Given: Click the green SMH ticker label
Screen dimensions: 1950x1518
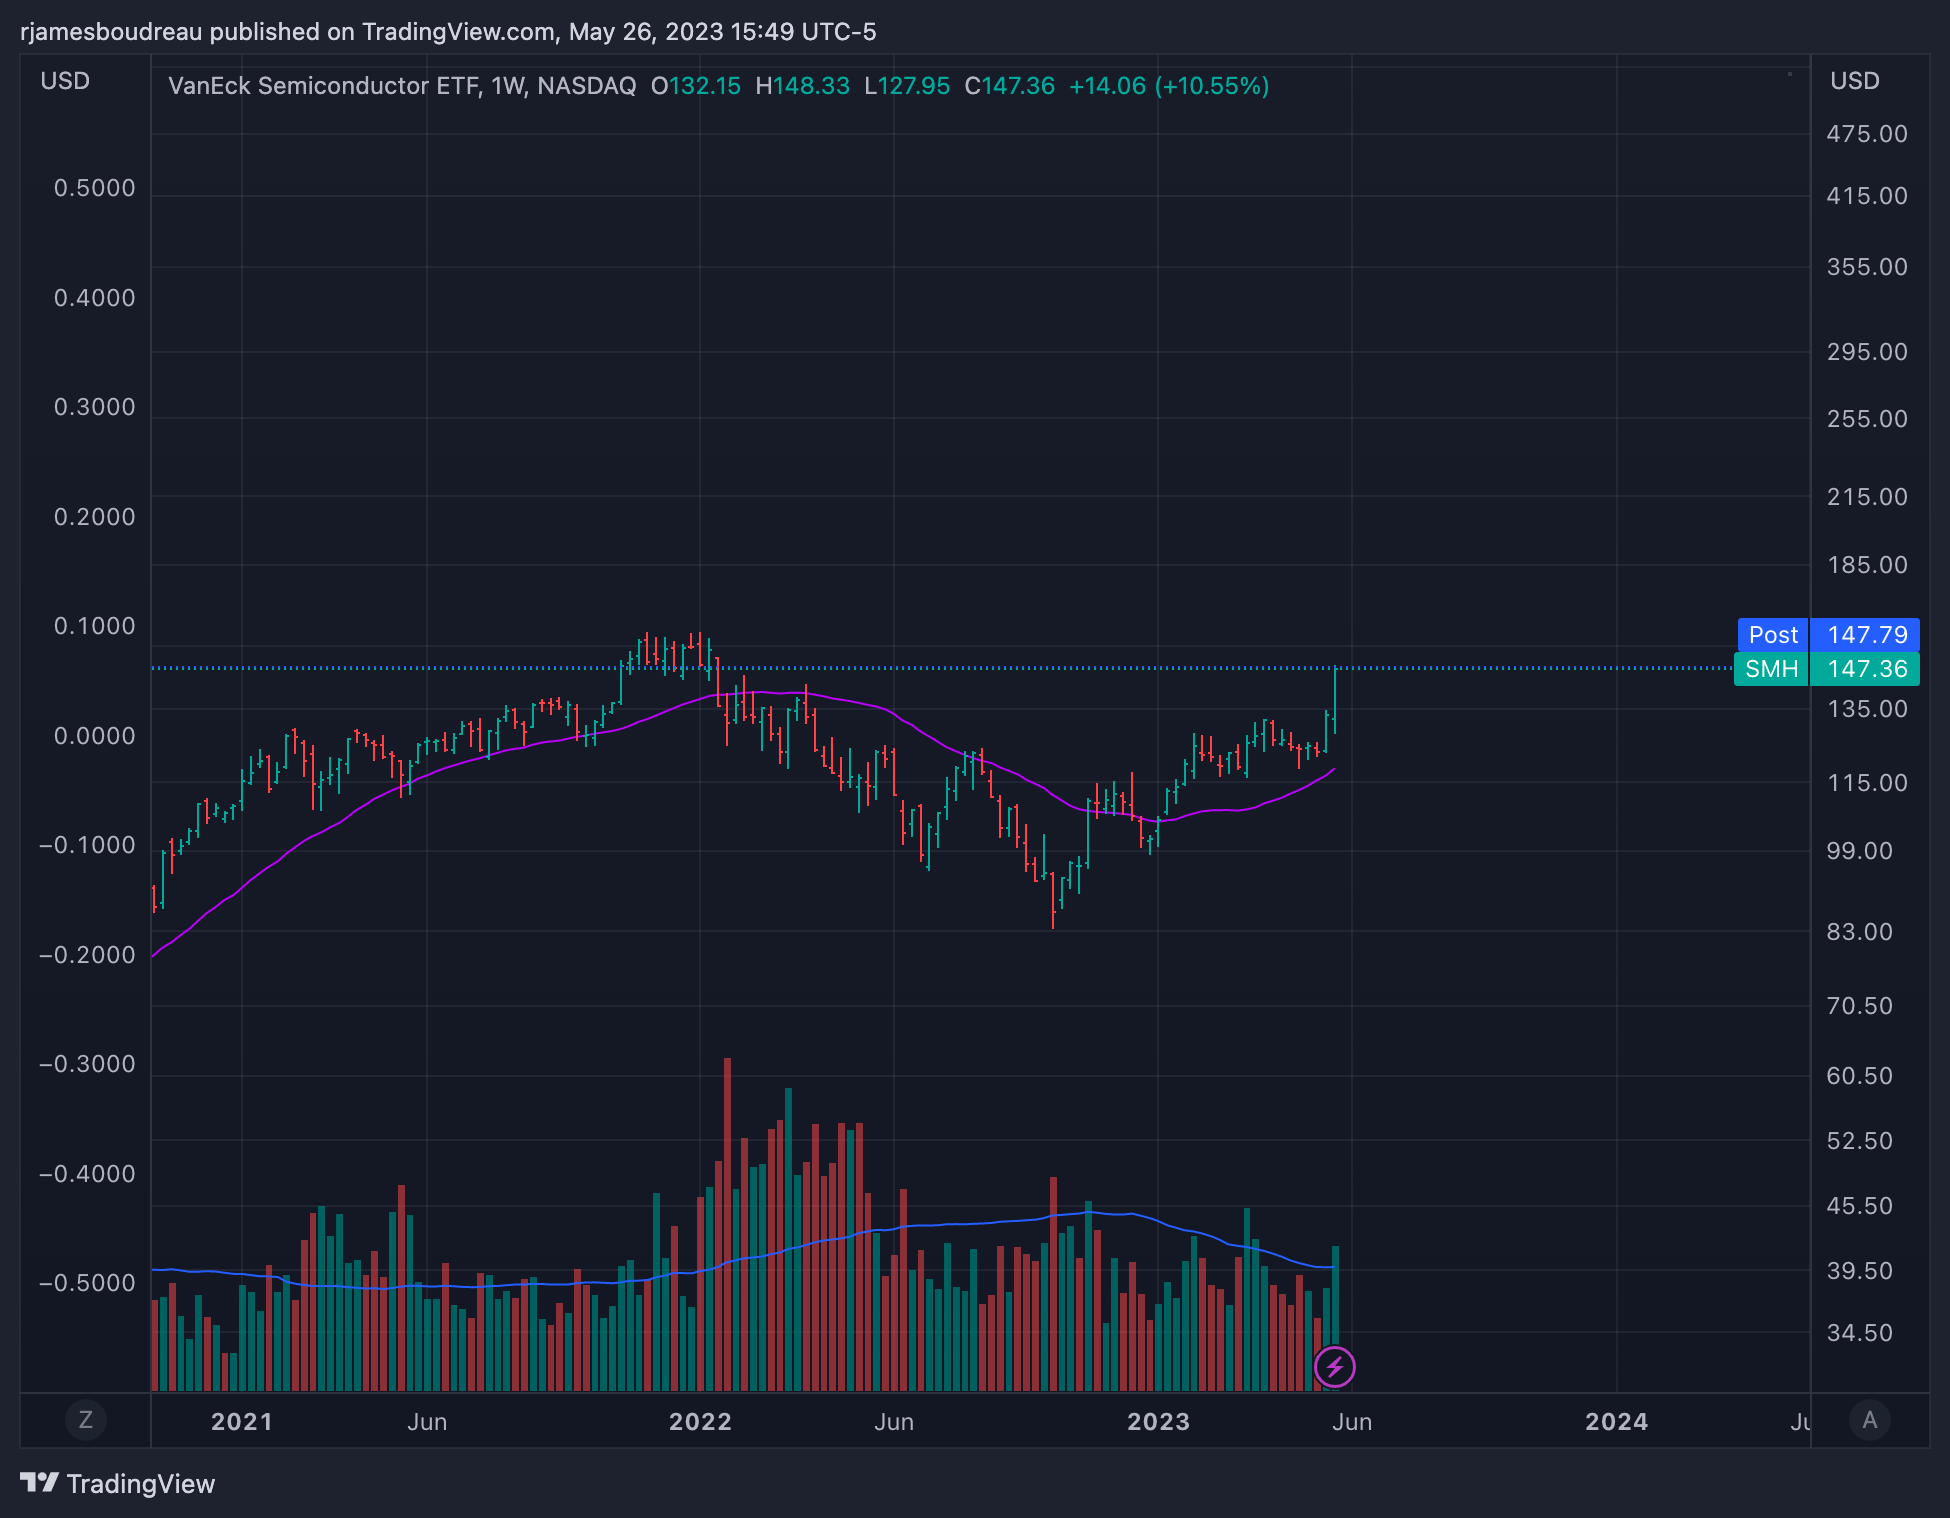Looking at the screenshot, I should [1771, 669].
